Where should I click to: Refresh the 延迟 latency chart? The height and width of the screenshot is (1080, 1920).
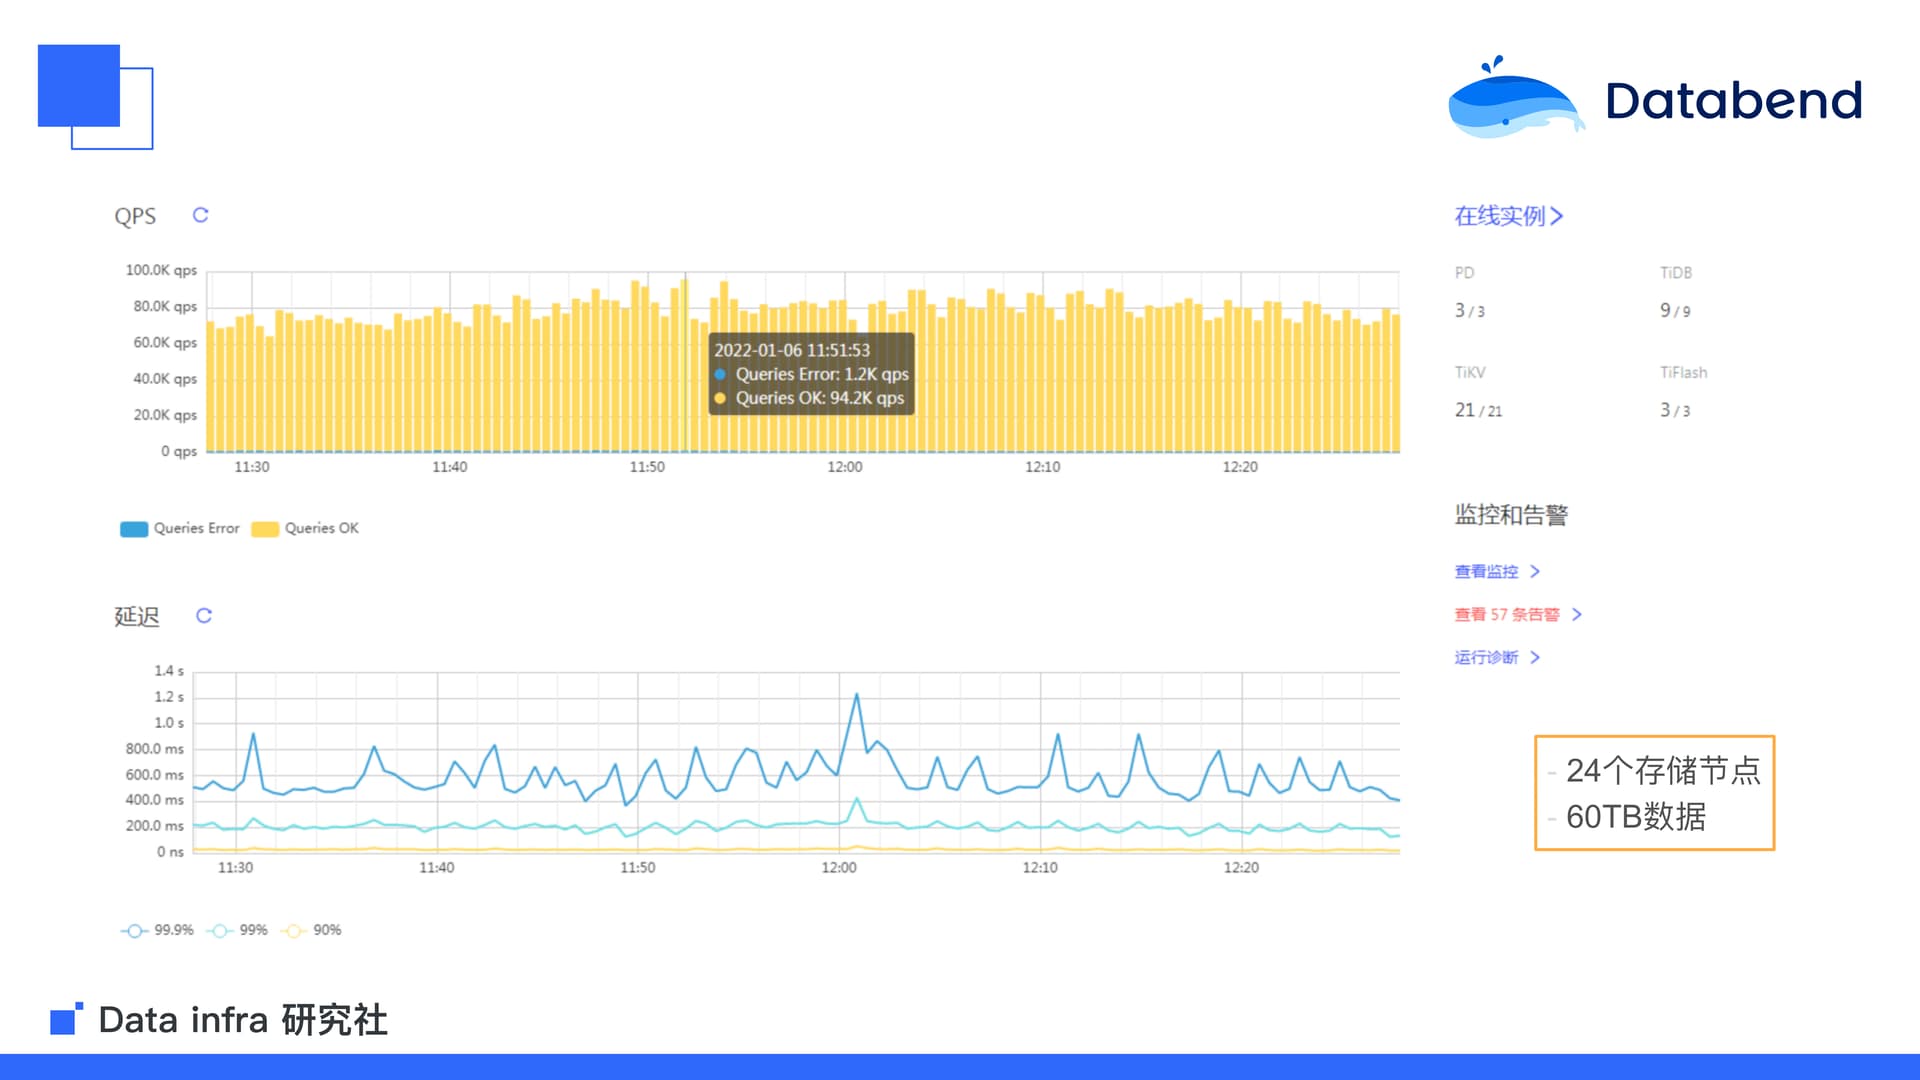(204, 615)
